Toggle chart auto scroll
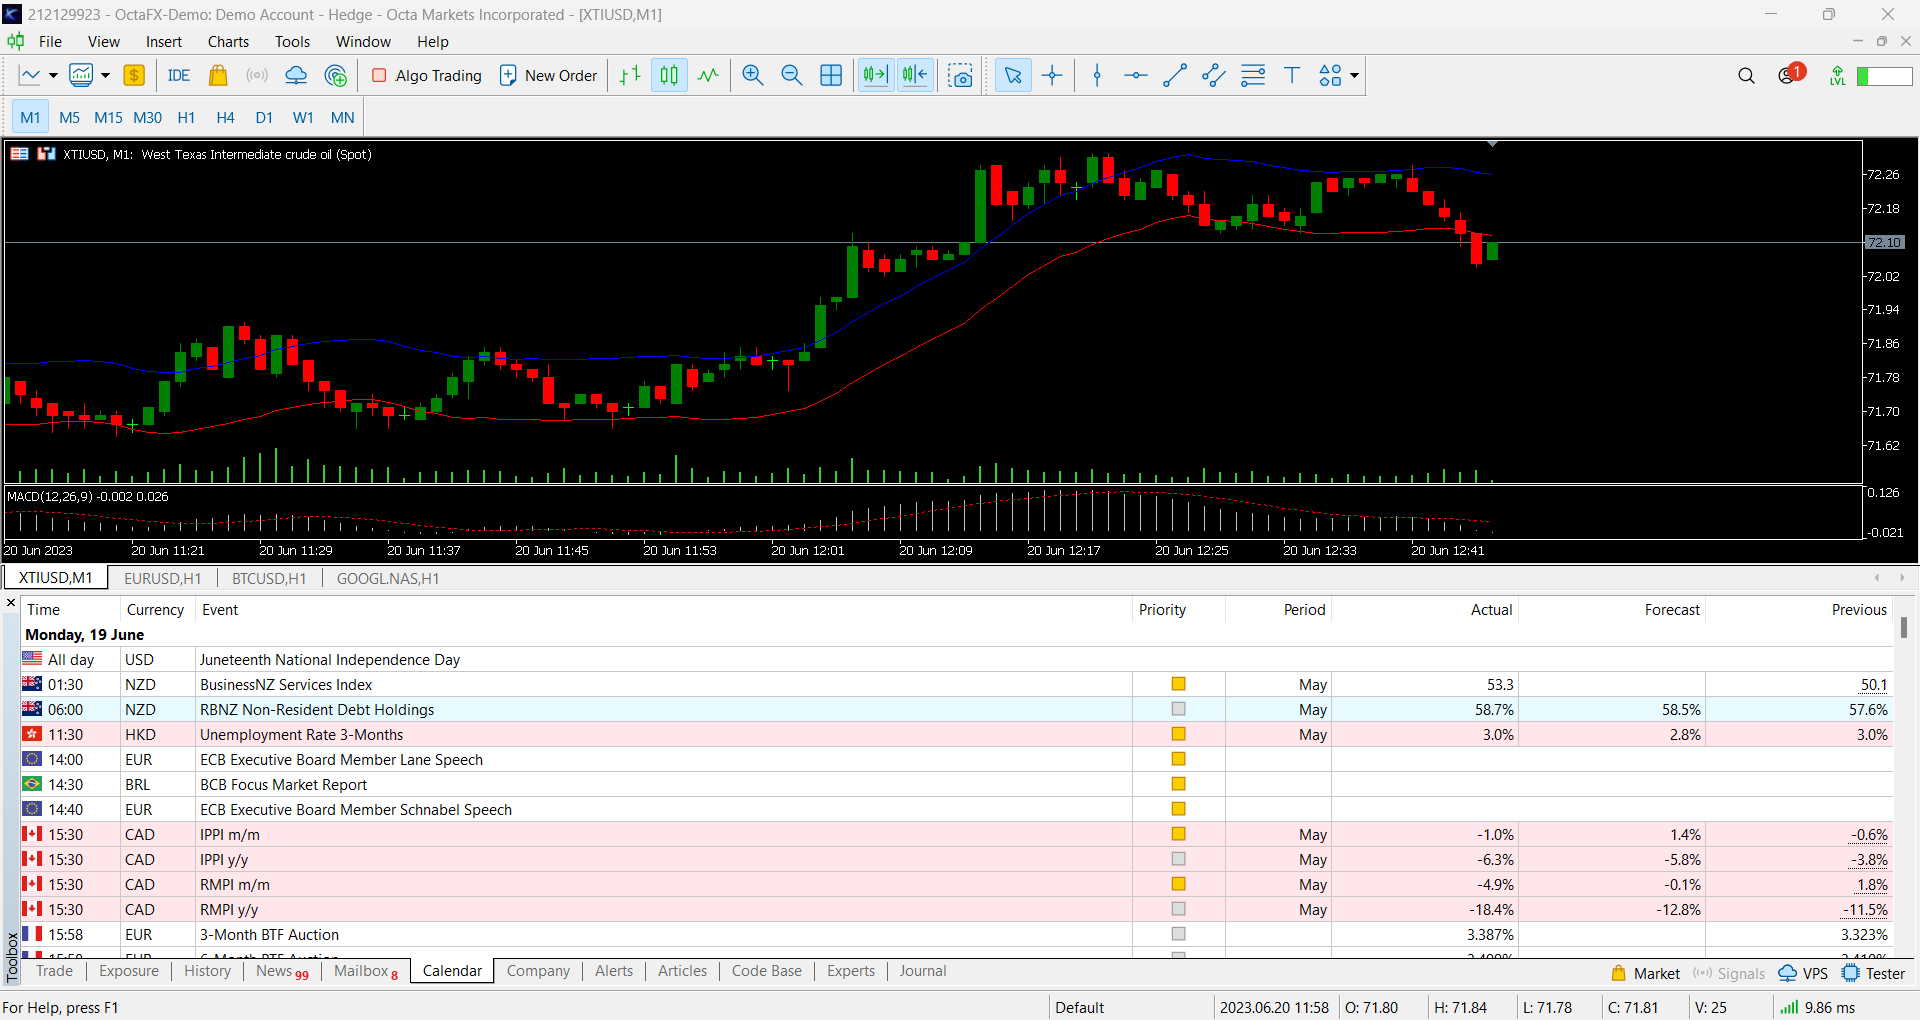 point(875,75)
